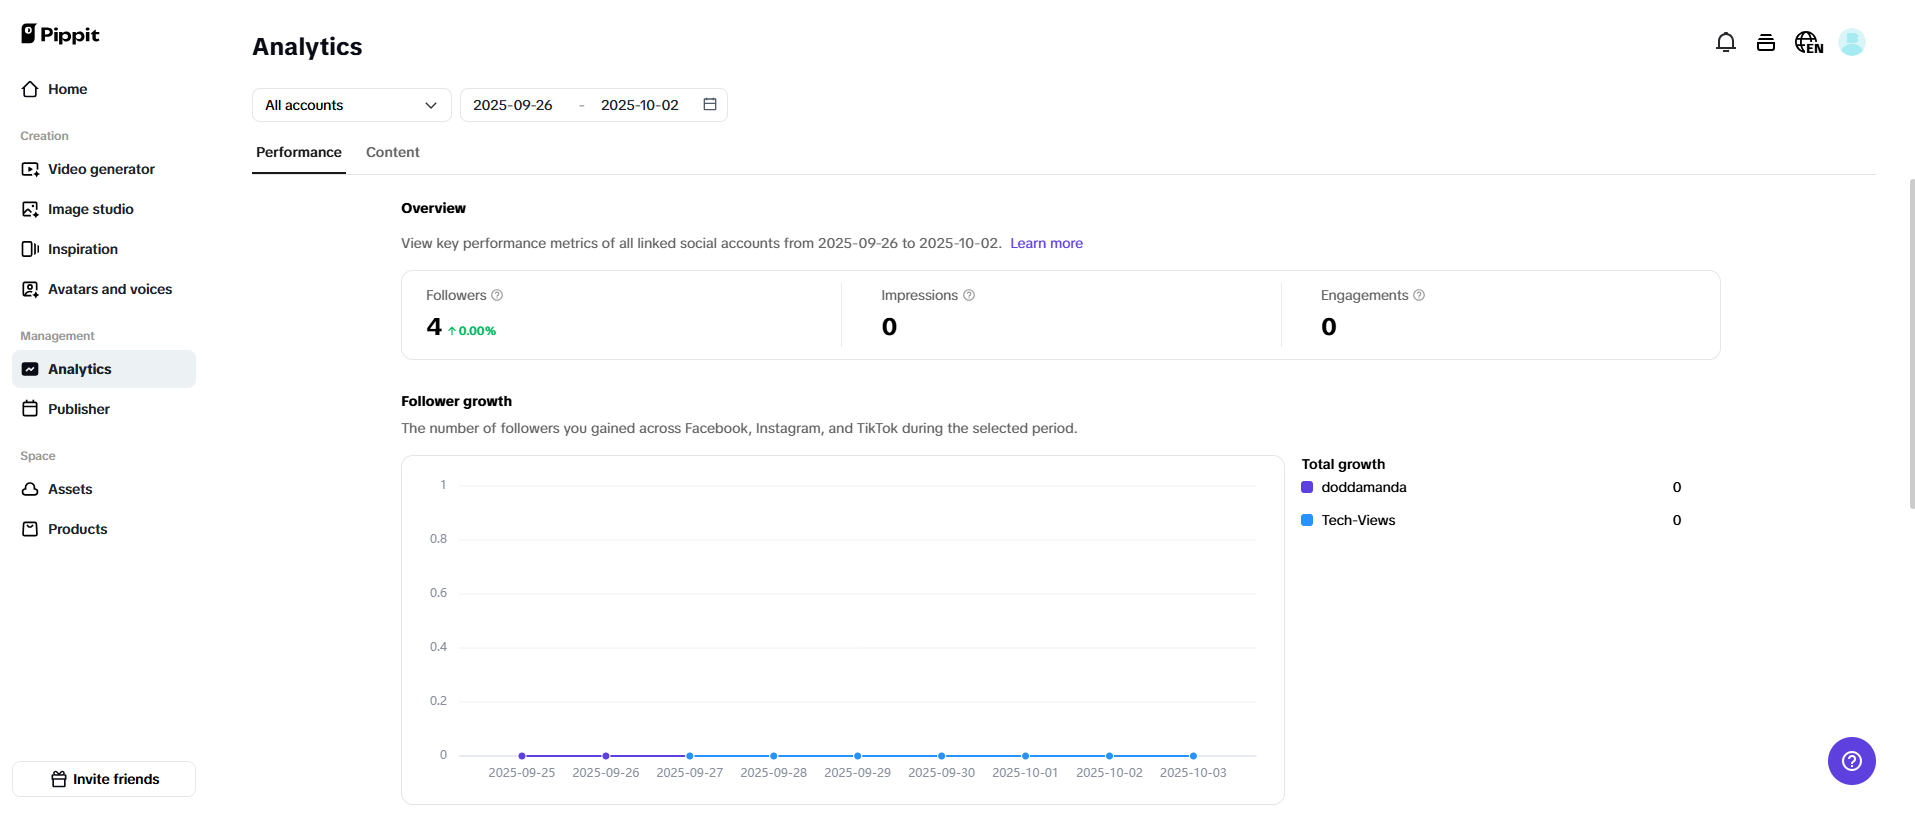Expand the All accounts dropdown
Viewport: 1915px width, 817px height.
pos(351,105)
